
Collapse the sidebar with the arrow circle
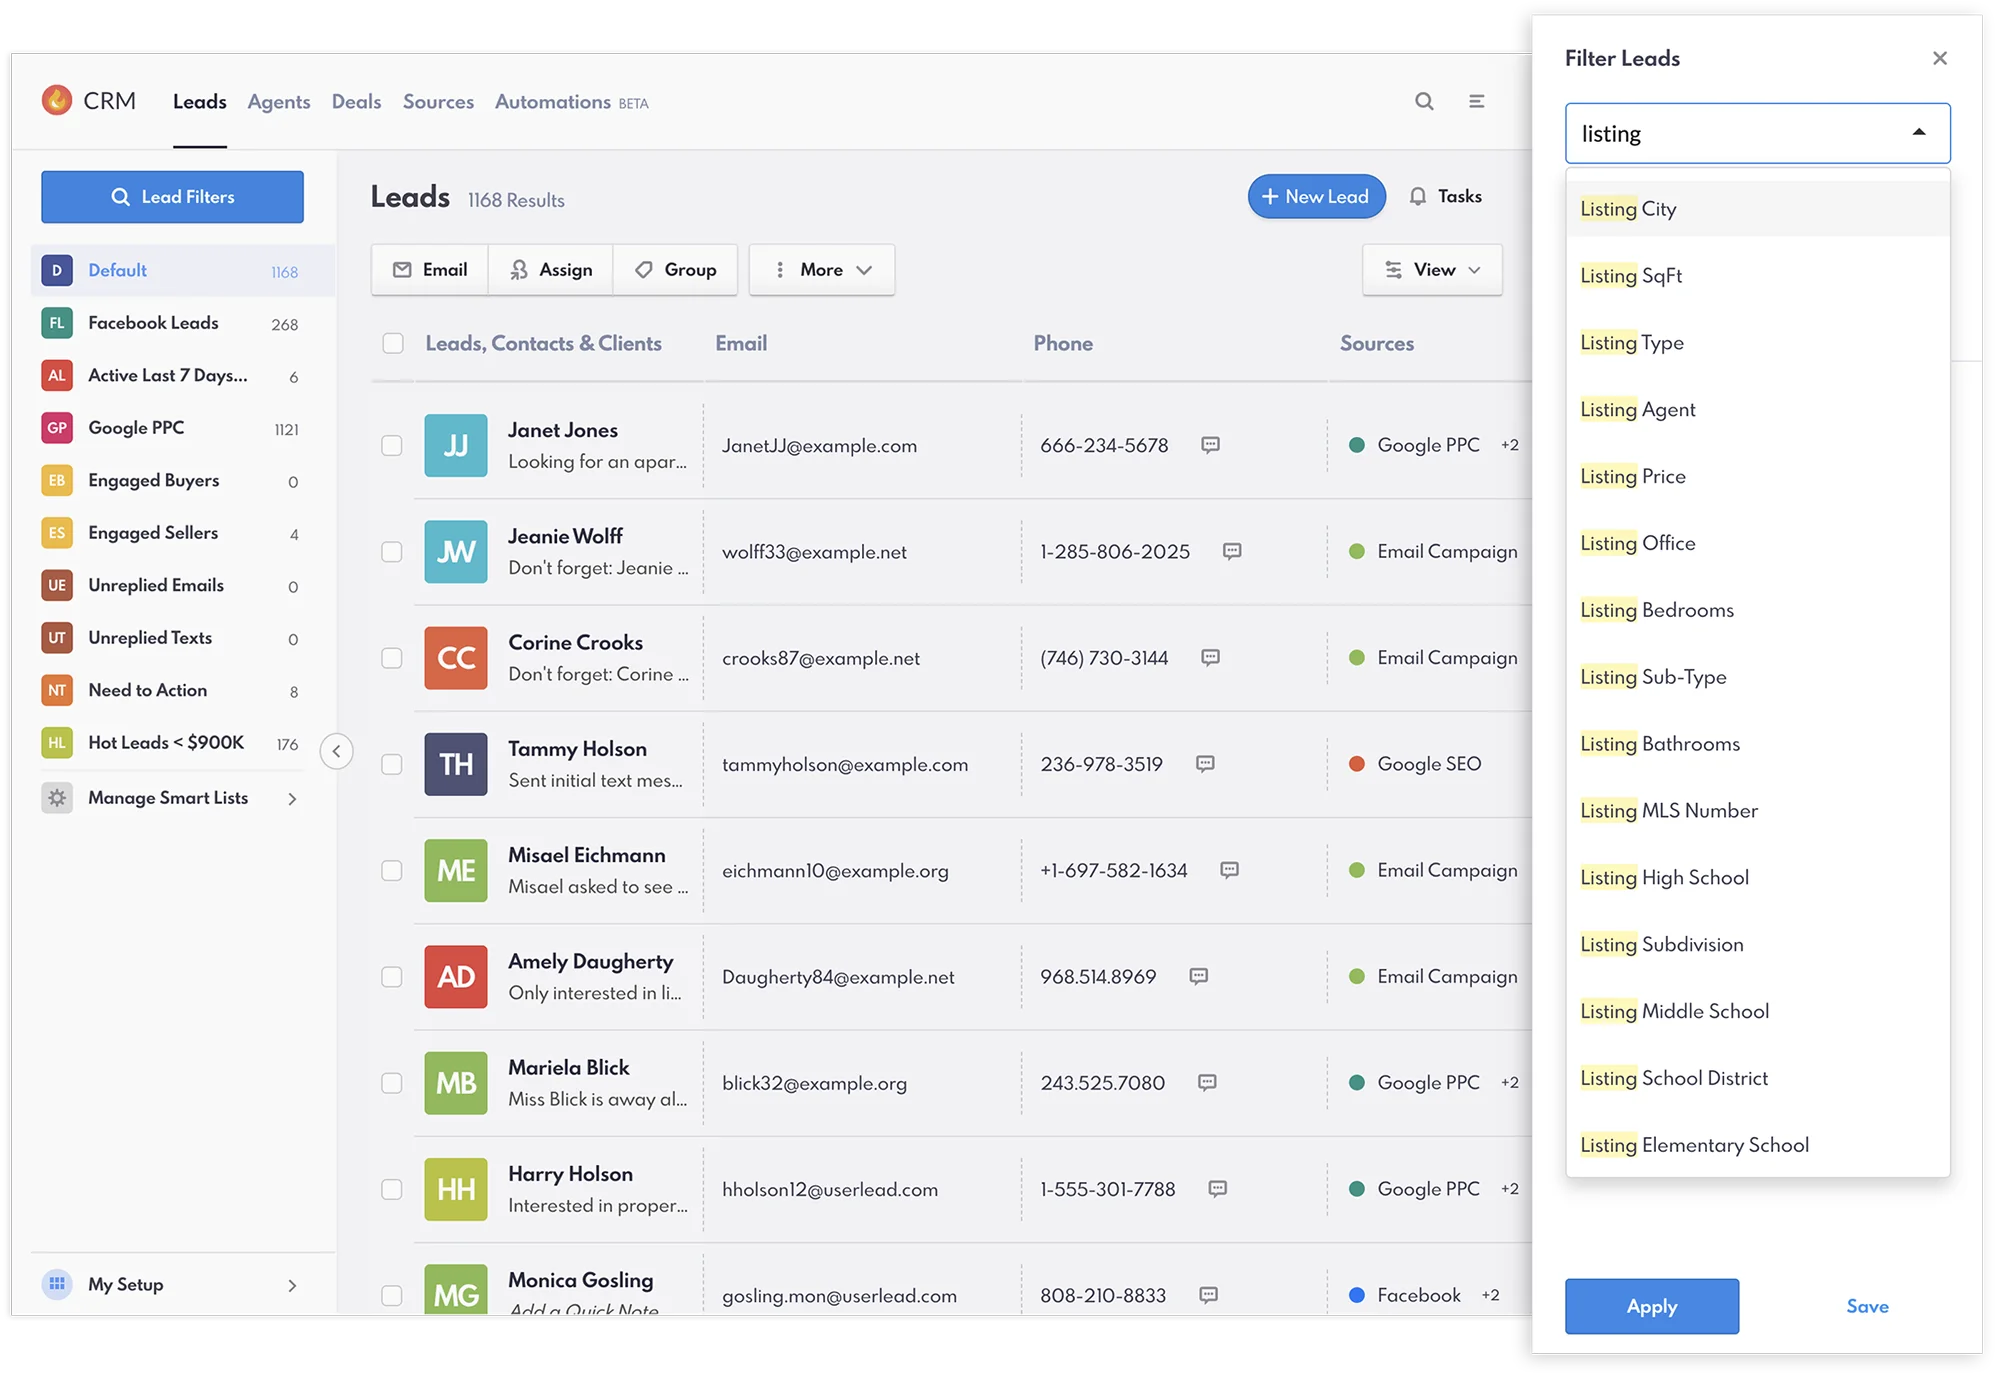[x=336, y=751]
